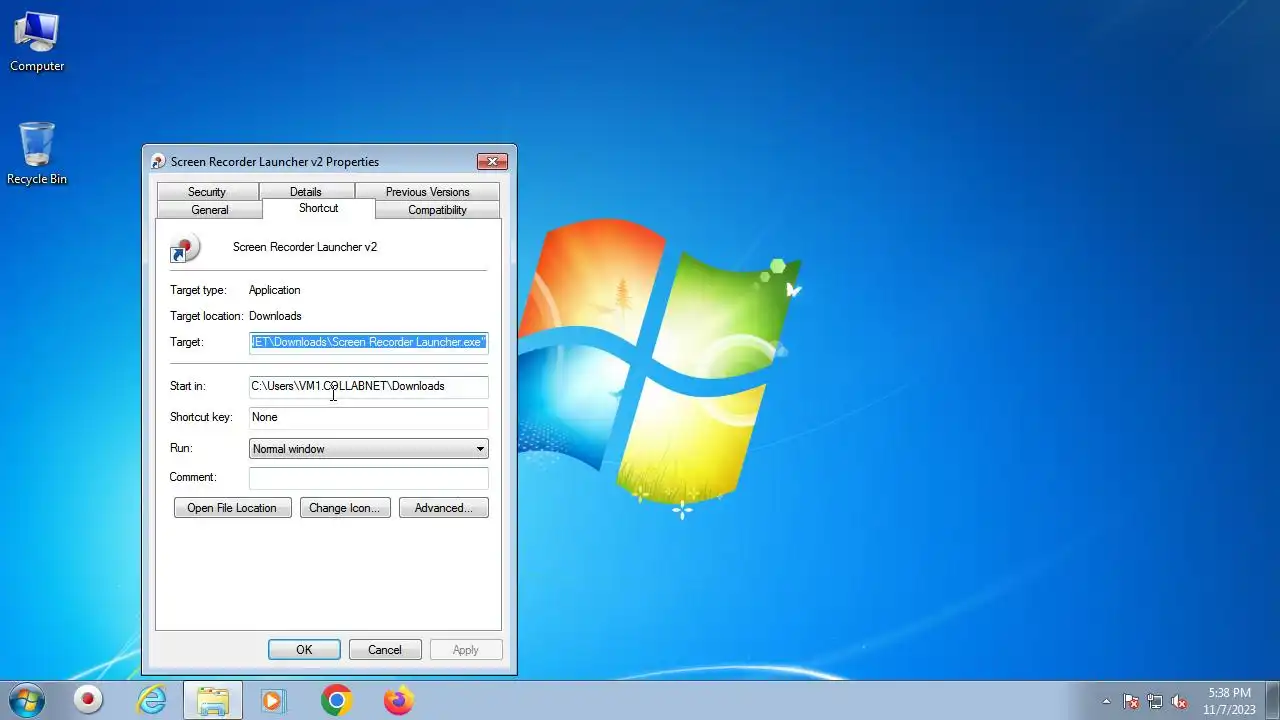Open Internet Explorer from the taskbar
This screenshot has width=1280, height=720.
[151, 700]
